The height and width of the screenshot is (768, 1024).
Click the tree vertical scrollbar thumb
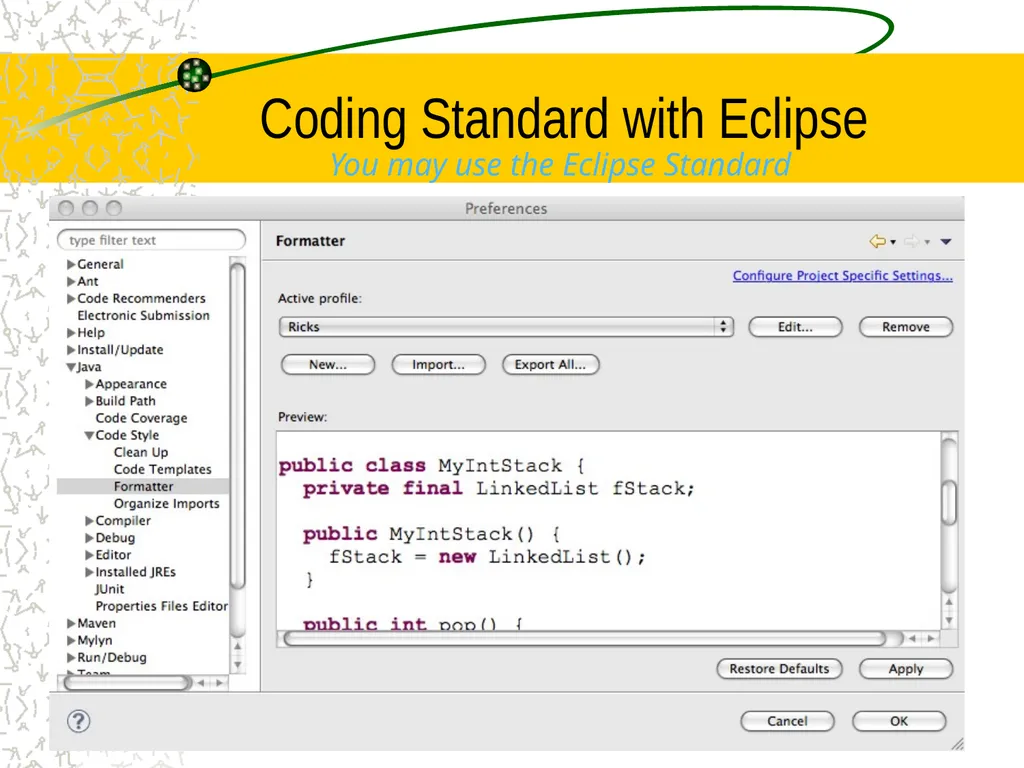[x=238, y=425]
